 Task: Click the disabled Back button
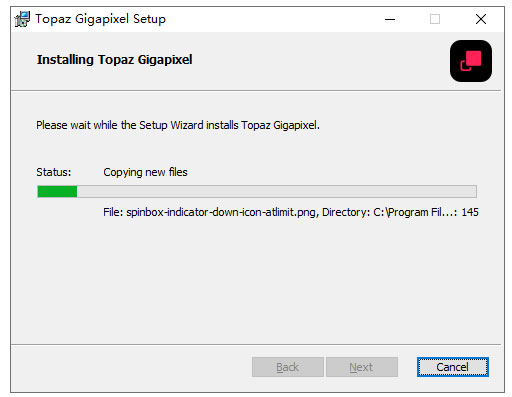click(288, 367)
